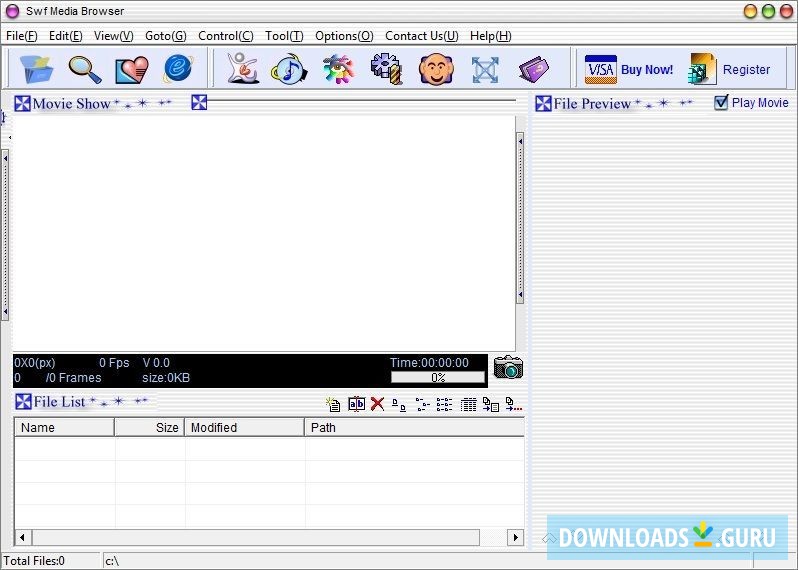
Task: Delete file with the red X icon
Action: [x=377, y=404]
